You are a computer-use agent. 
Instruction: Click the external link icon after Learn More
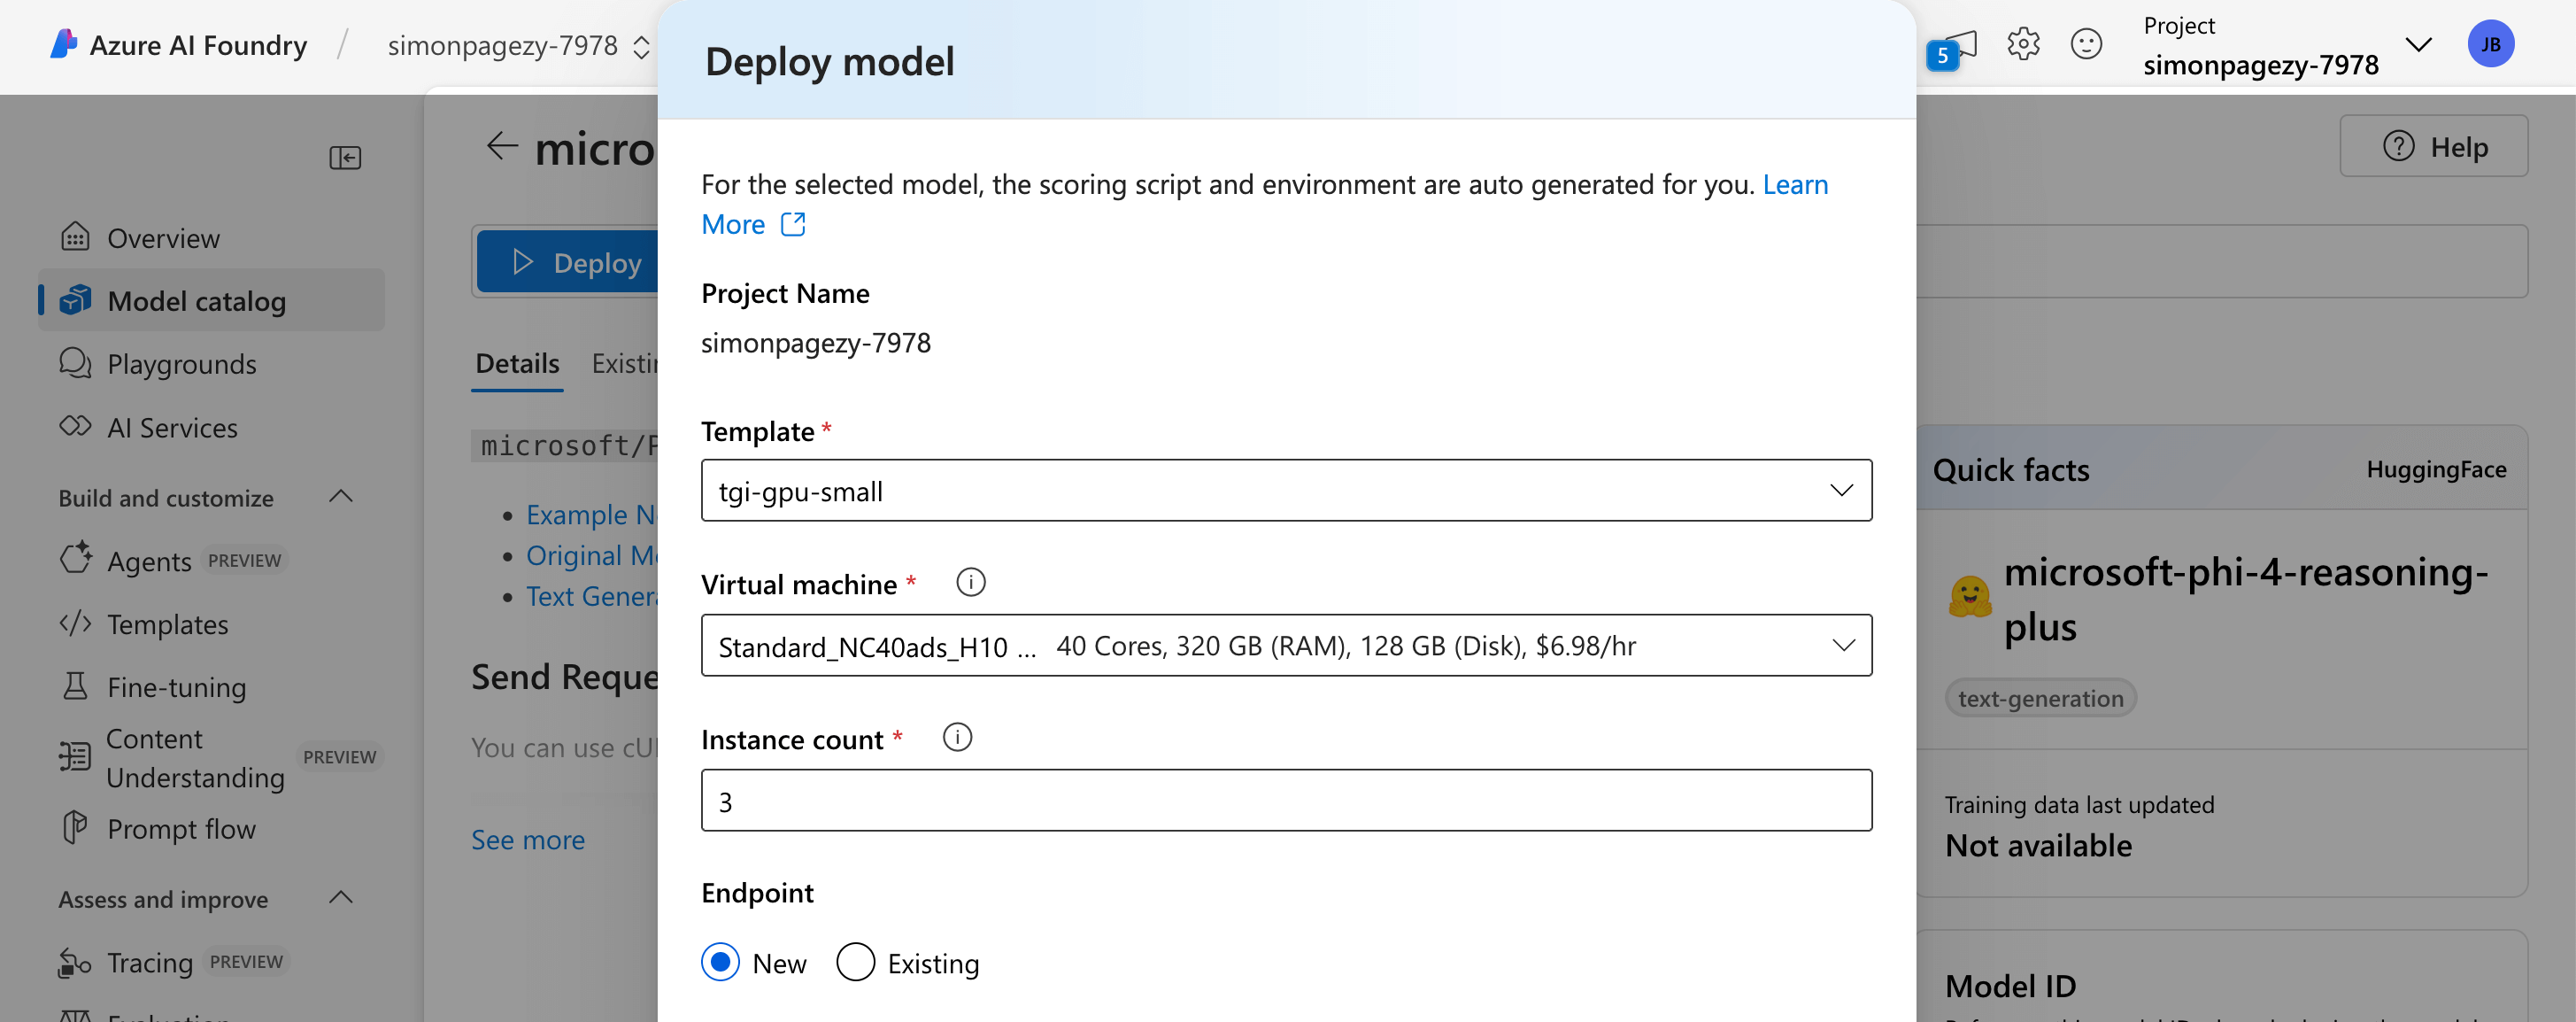[793, 224]
